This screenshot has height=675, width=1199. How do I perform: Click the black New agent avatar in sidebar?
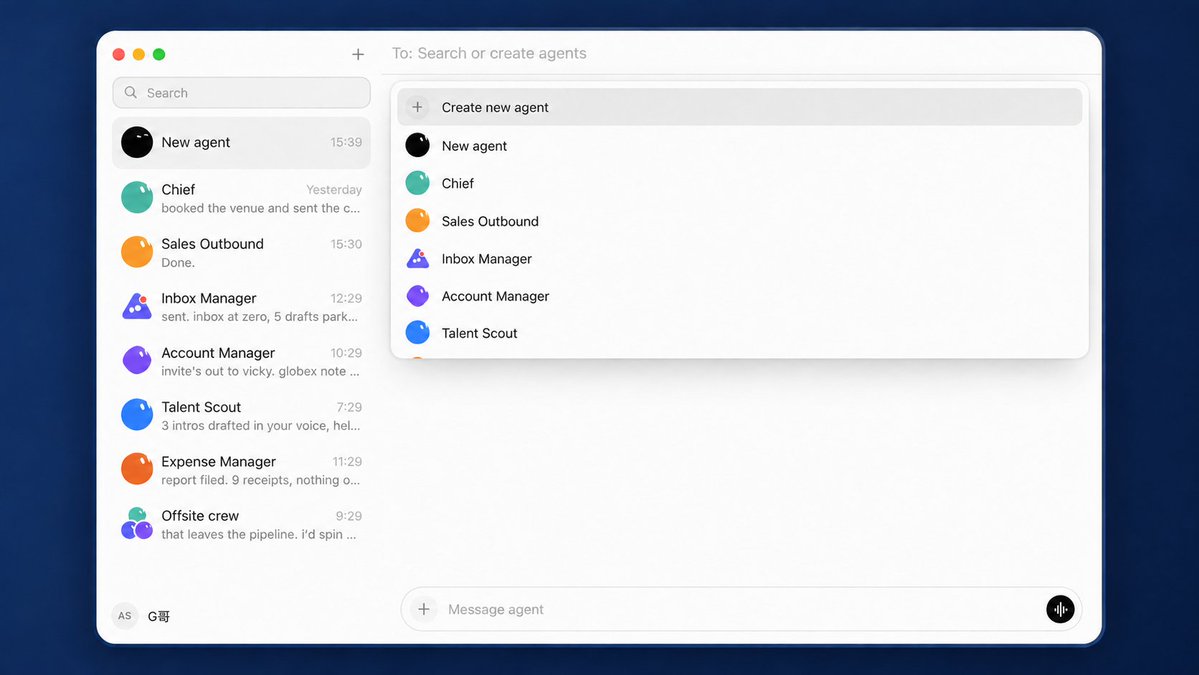[137, 142]
